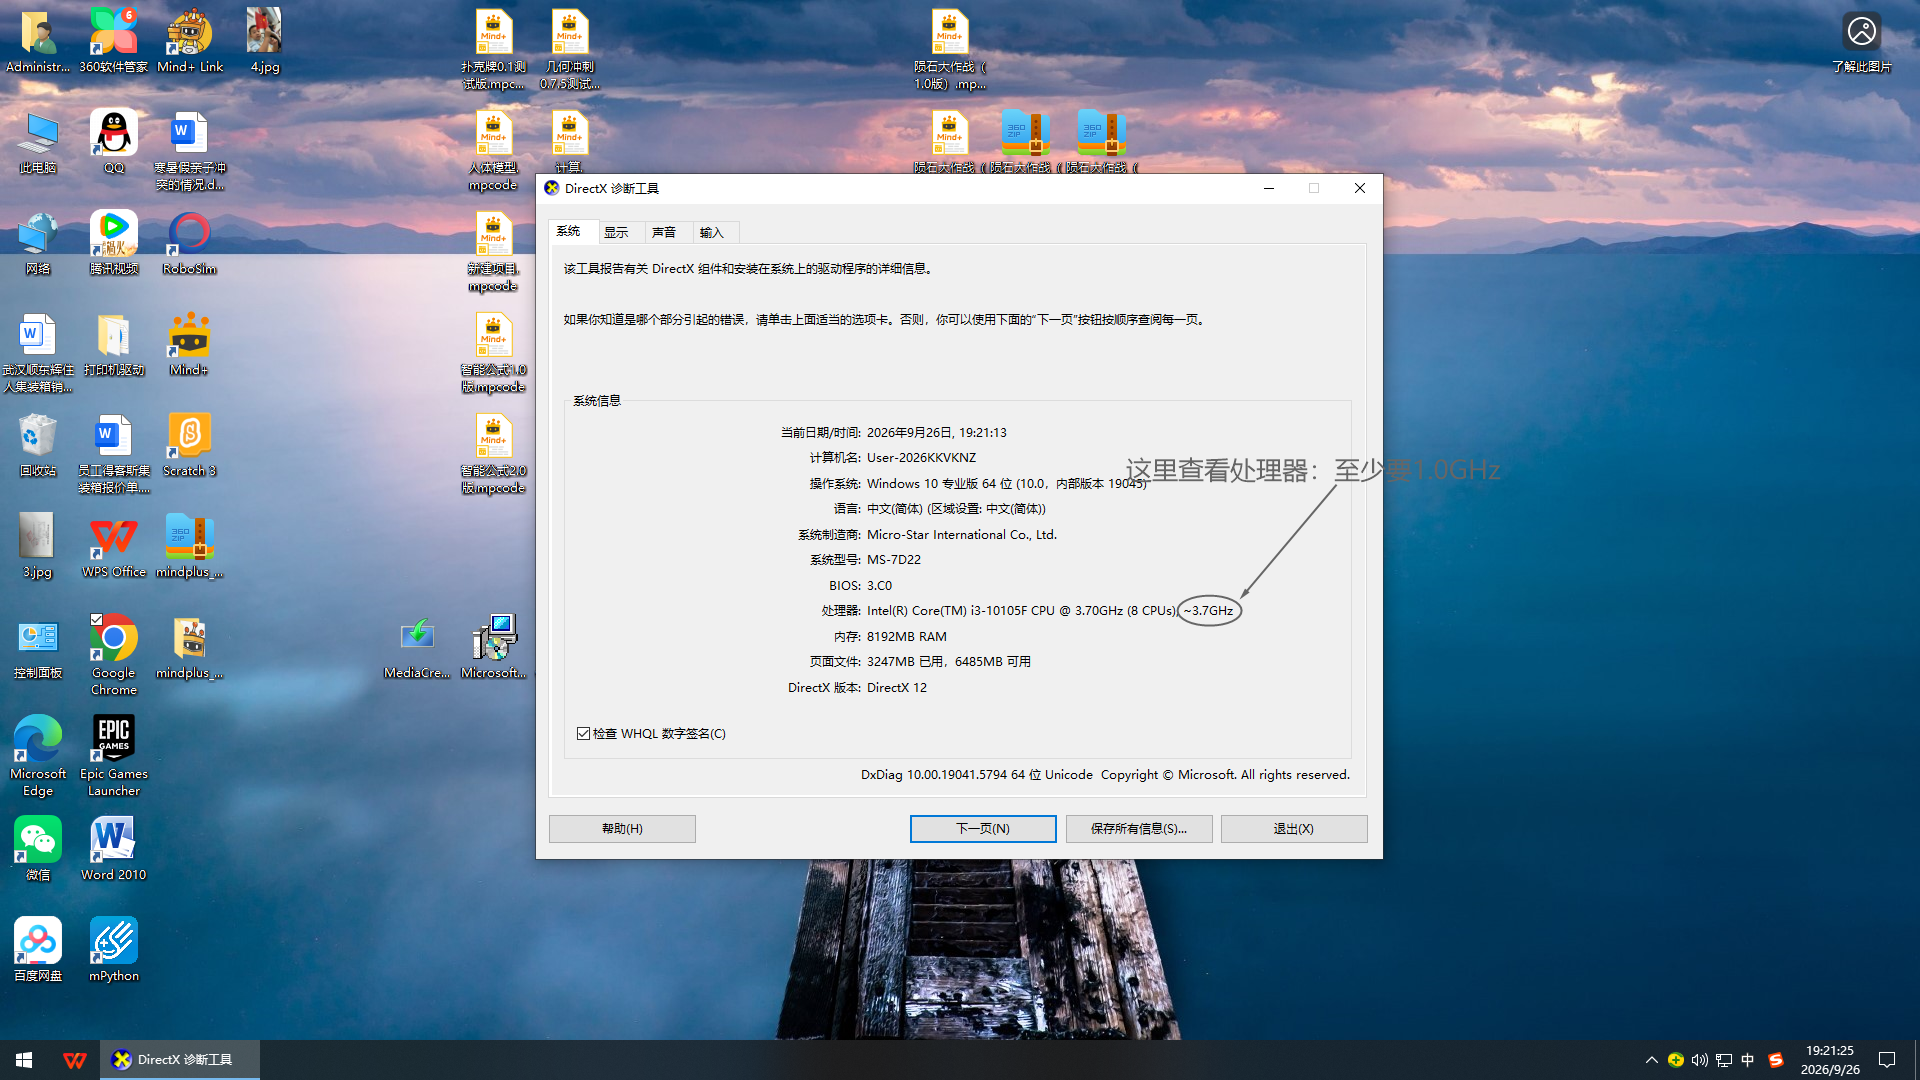Launch the mPython desktop icon

pos(114,950)
